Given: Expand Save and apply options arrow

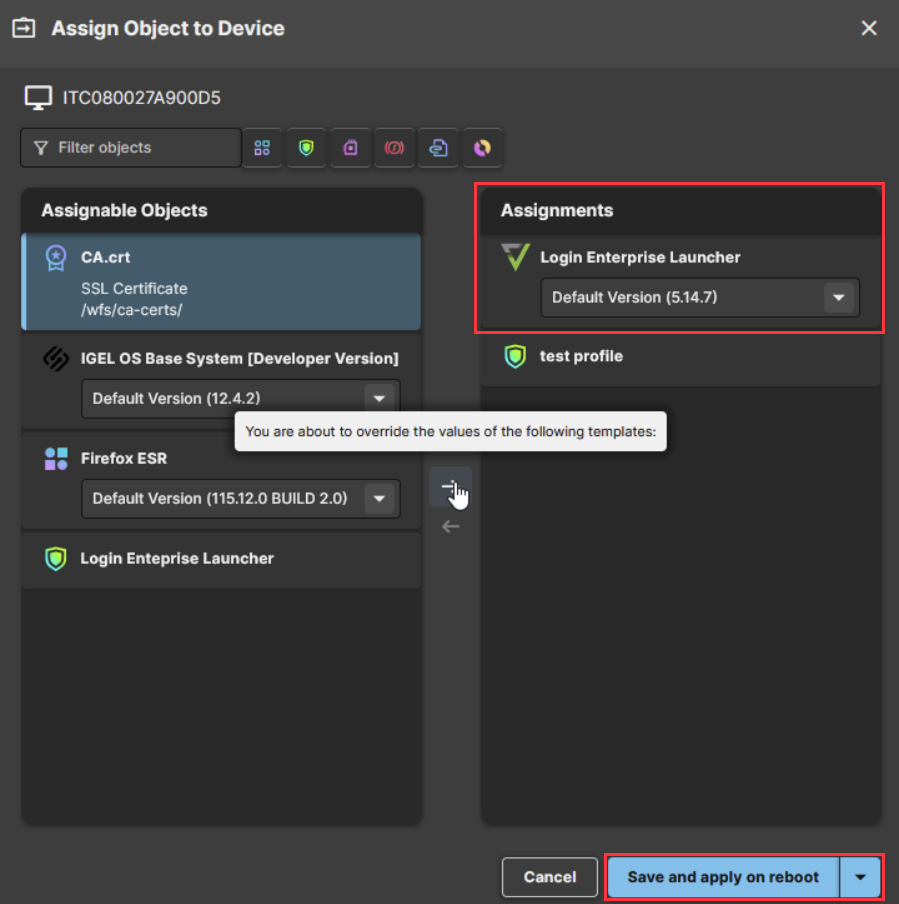Looking at the screenshot, I should [860, 877].
